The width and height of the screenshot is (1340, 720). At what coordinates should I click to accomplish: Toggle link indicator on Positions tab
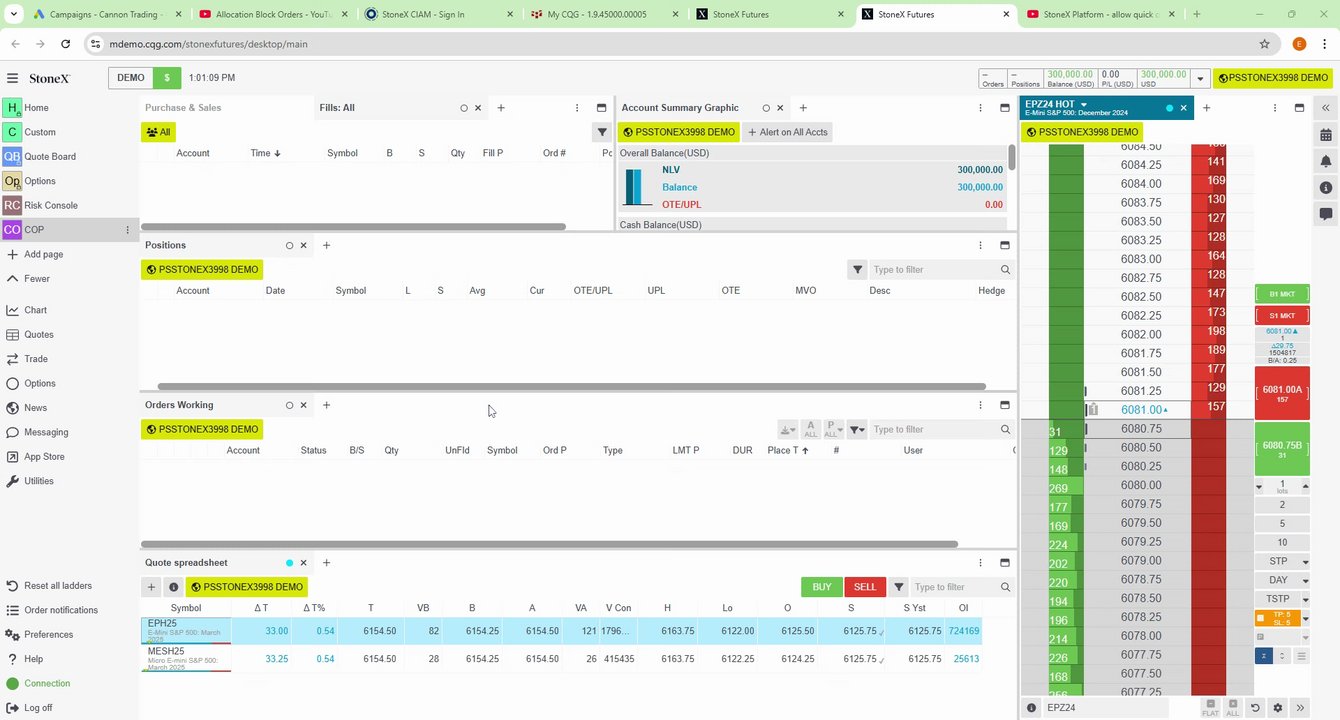(x=289, y=245)
